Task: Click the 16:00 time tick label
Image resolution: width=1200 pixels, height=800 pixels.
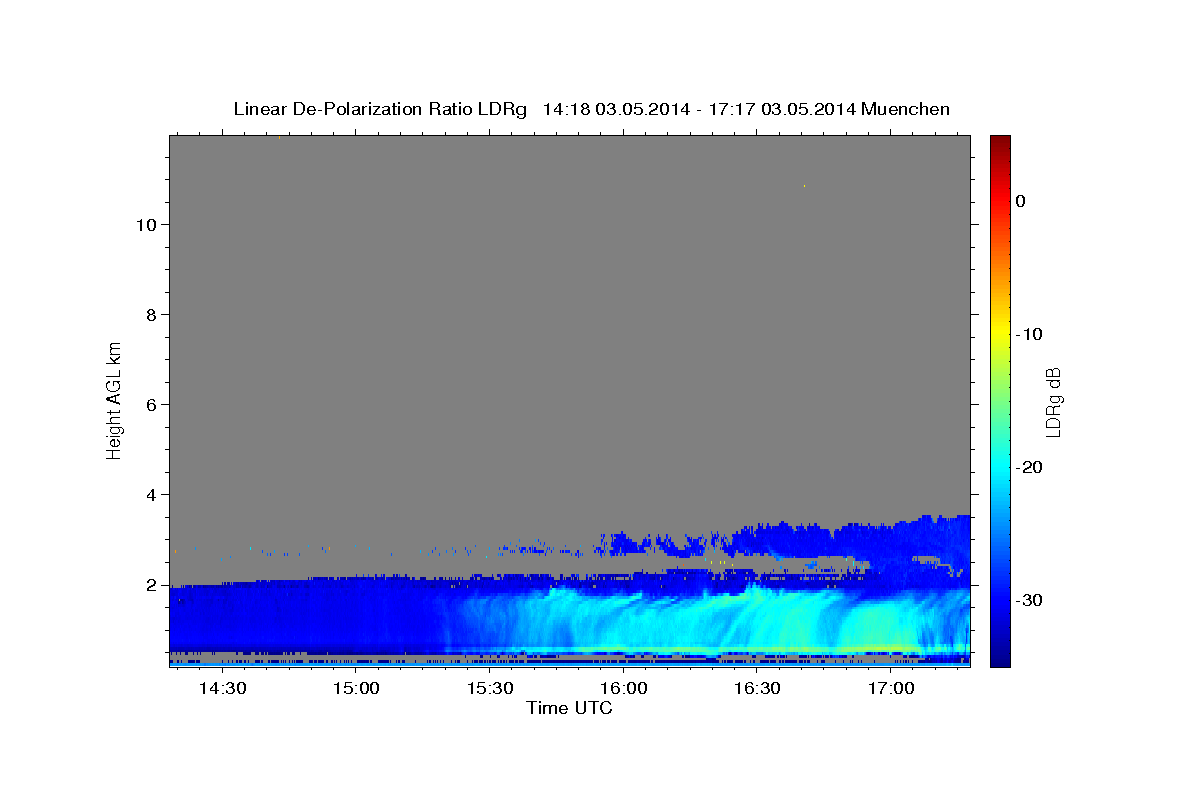Action: pyautogui.click(x=623, y=689)
